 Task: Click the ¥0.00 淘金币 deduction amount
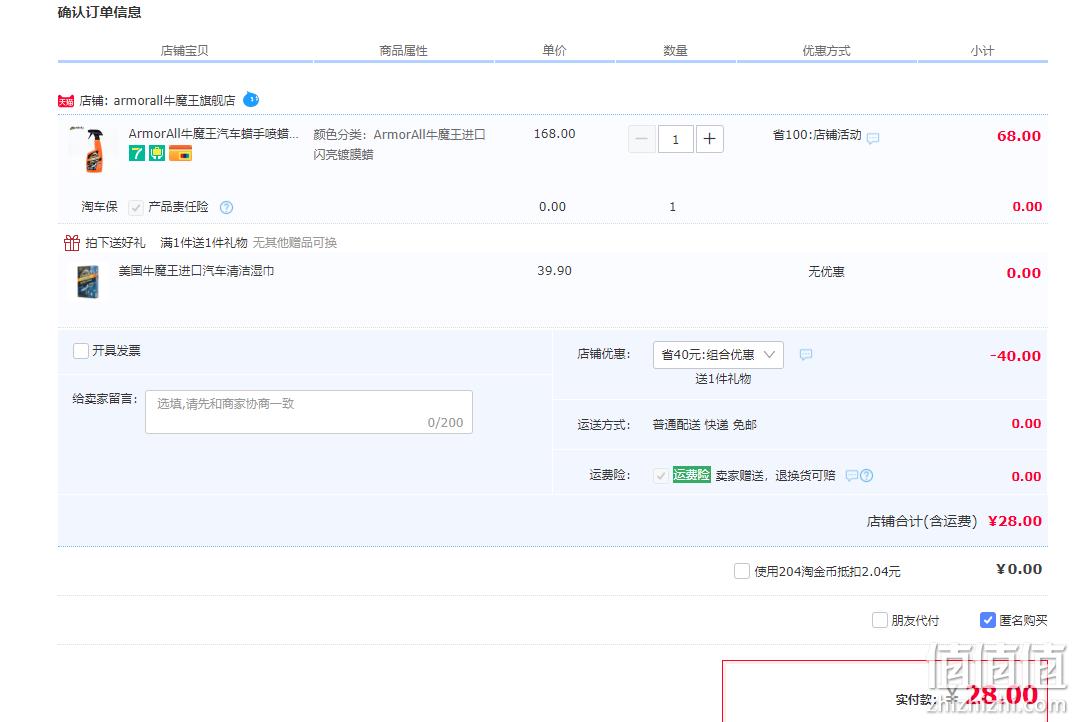coord(1019,569)
